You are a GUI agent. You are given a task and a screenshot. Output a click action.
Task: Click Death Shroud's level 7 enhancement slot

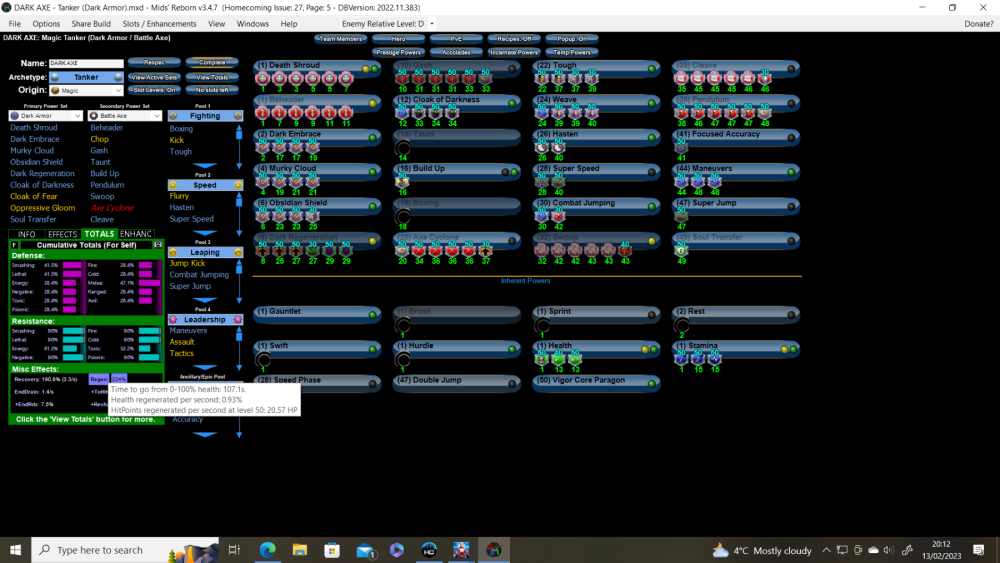click(346, 78)
